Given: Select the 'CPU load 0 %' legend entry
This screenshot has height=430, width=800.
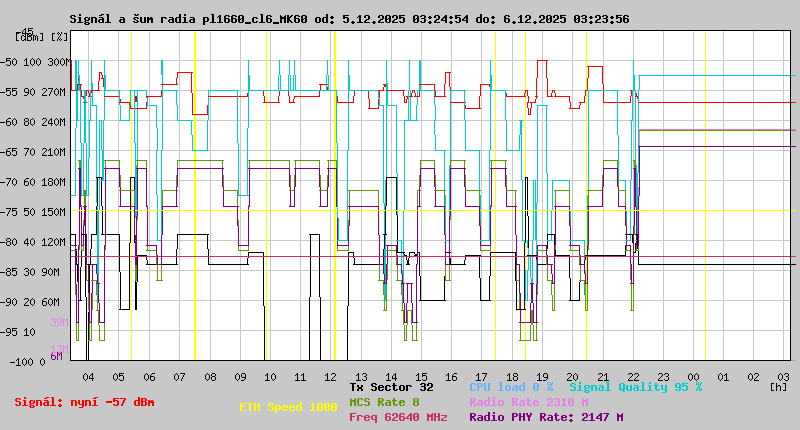Looking at the screenshot, I should coord(510,386).
